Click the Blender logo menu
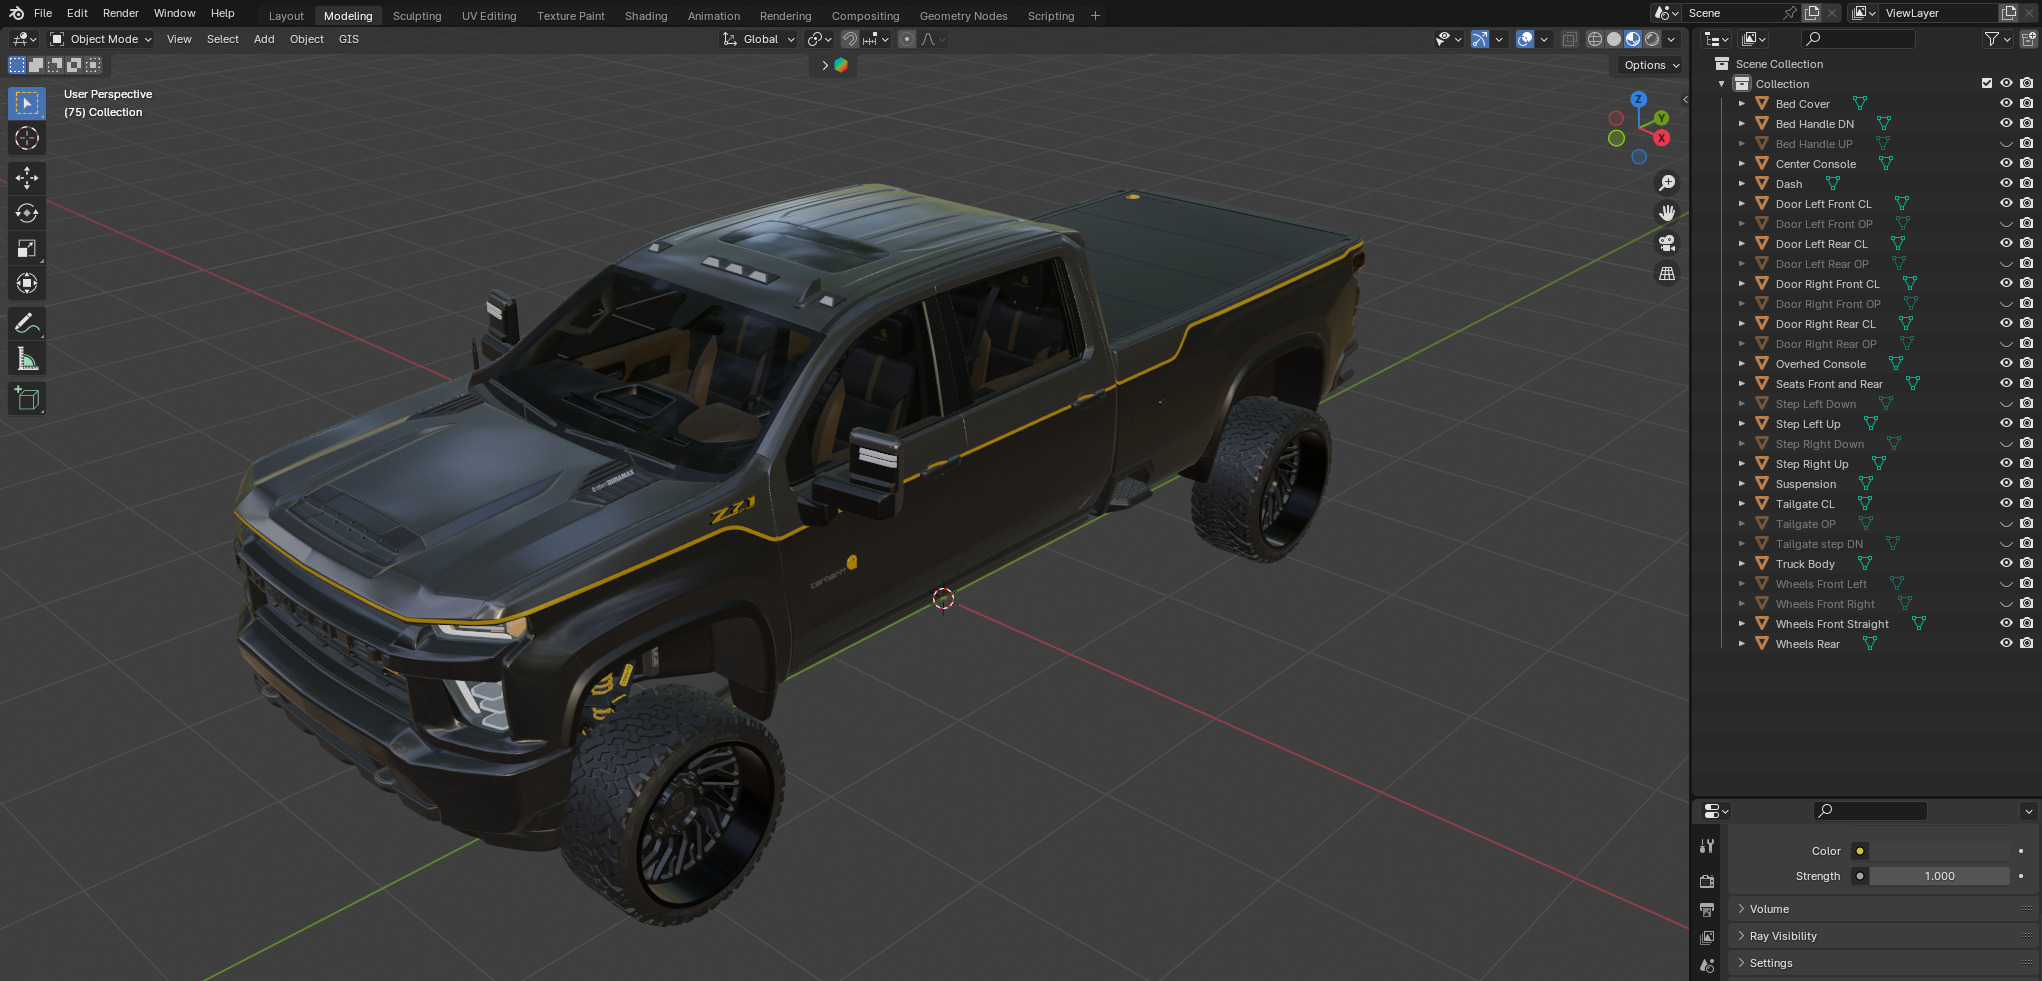Image resolution: width=2042 pixels, height=981 pixels. pyautogui.click(x=16, y=13)
